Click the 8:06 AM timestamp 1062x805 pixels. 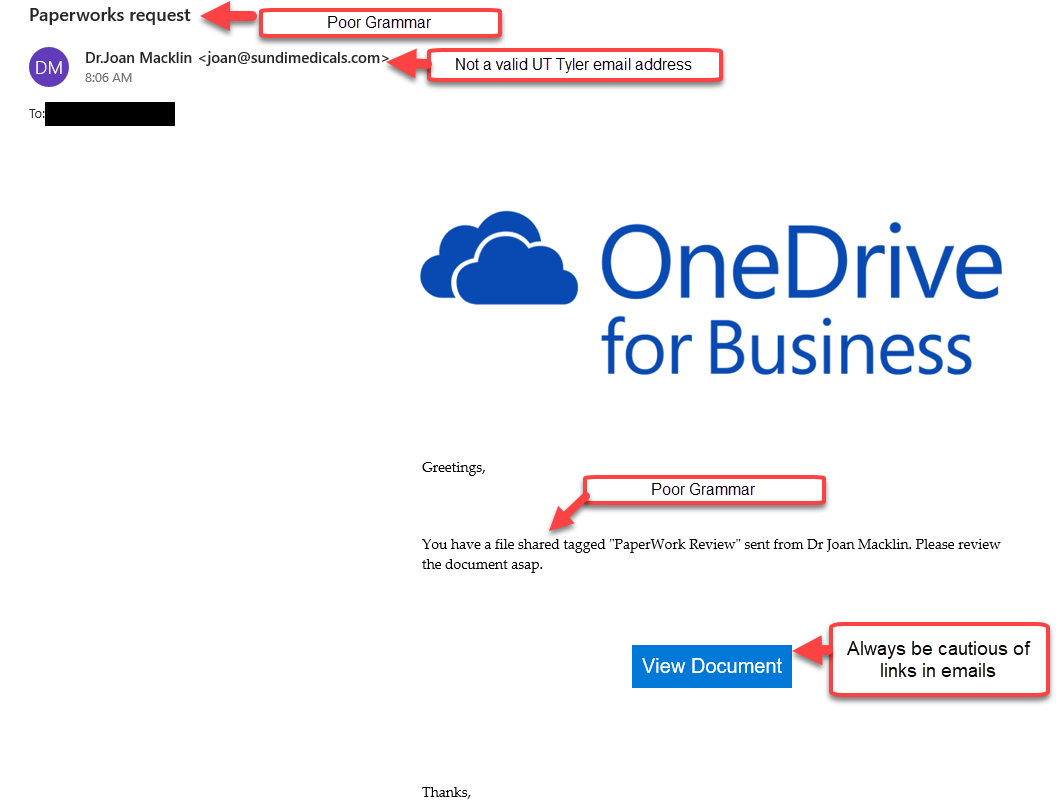point(108,78)
